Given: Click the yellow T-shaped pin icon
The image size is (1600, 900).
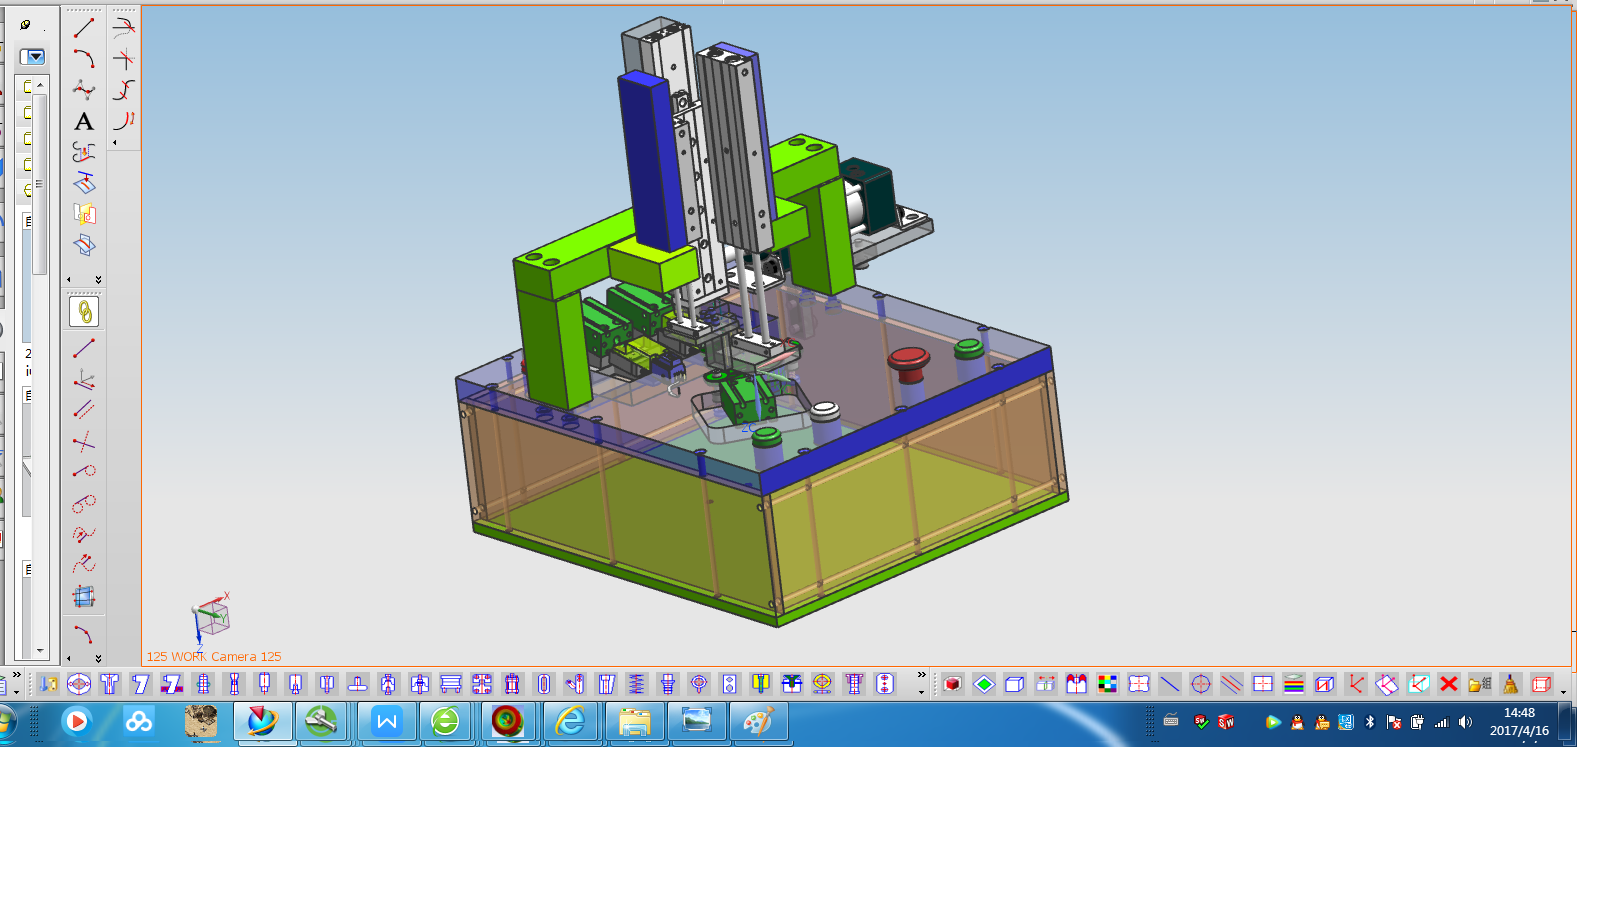Looking at the screenshot, I should click(x=761, y=684).
